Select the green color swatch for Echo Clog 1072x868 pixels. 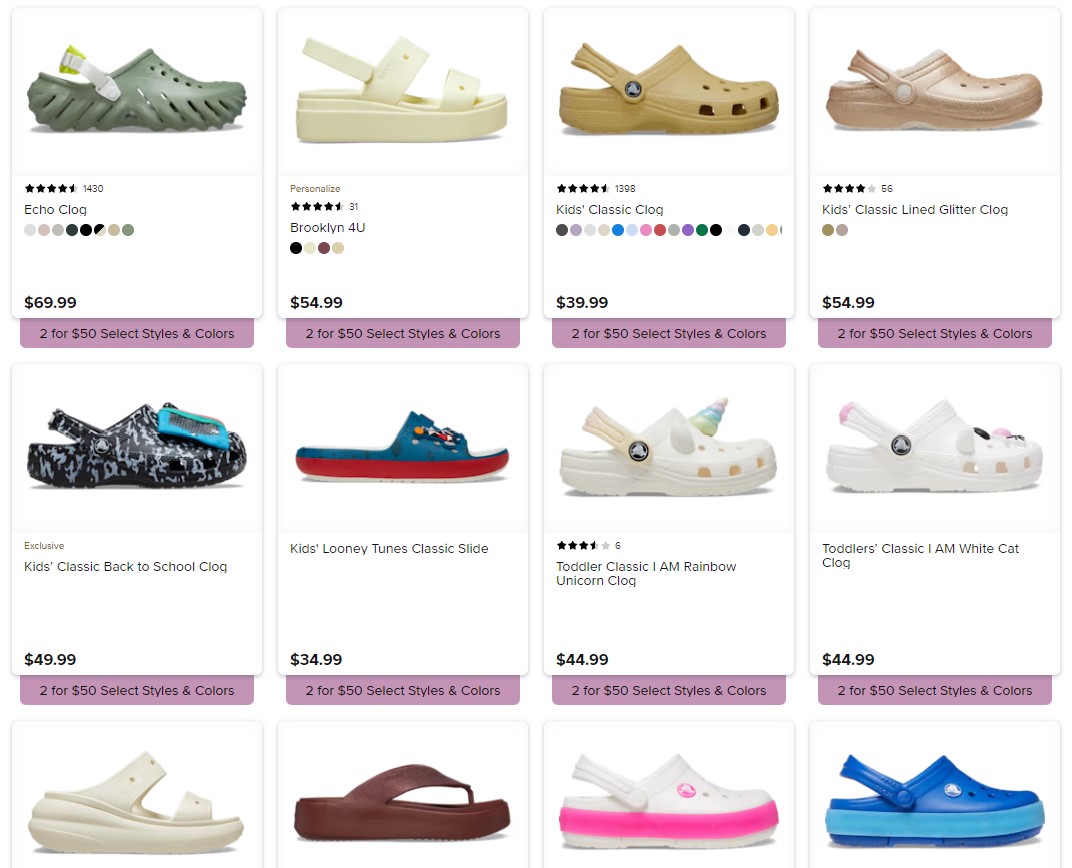tap(128, 230)
